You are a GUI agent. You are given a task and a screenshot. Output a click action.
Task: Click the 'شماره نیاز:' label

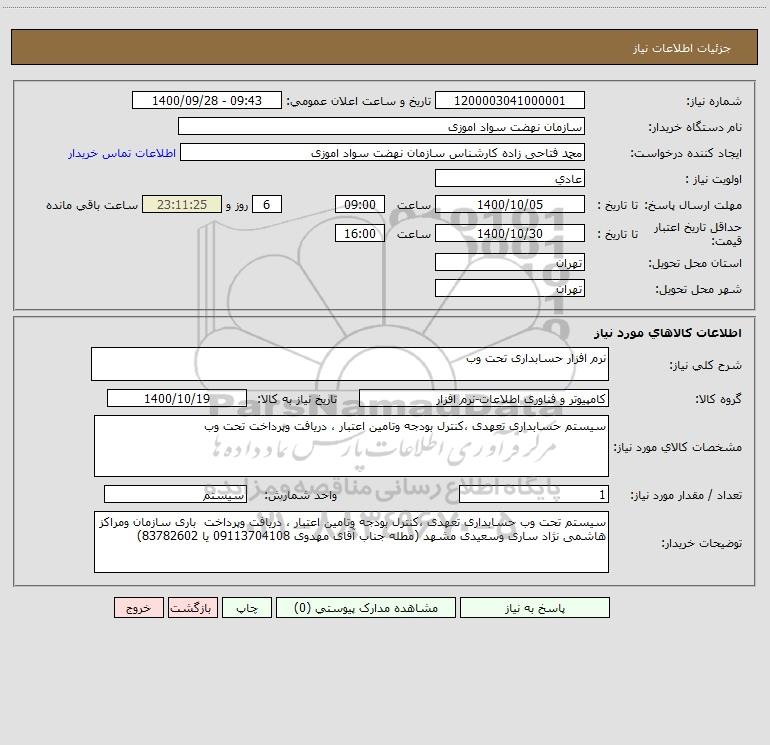click(x=714, y=102)
